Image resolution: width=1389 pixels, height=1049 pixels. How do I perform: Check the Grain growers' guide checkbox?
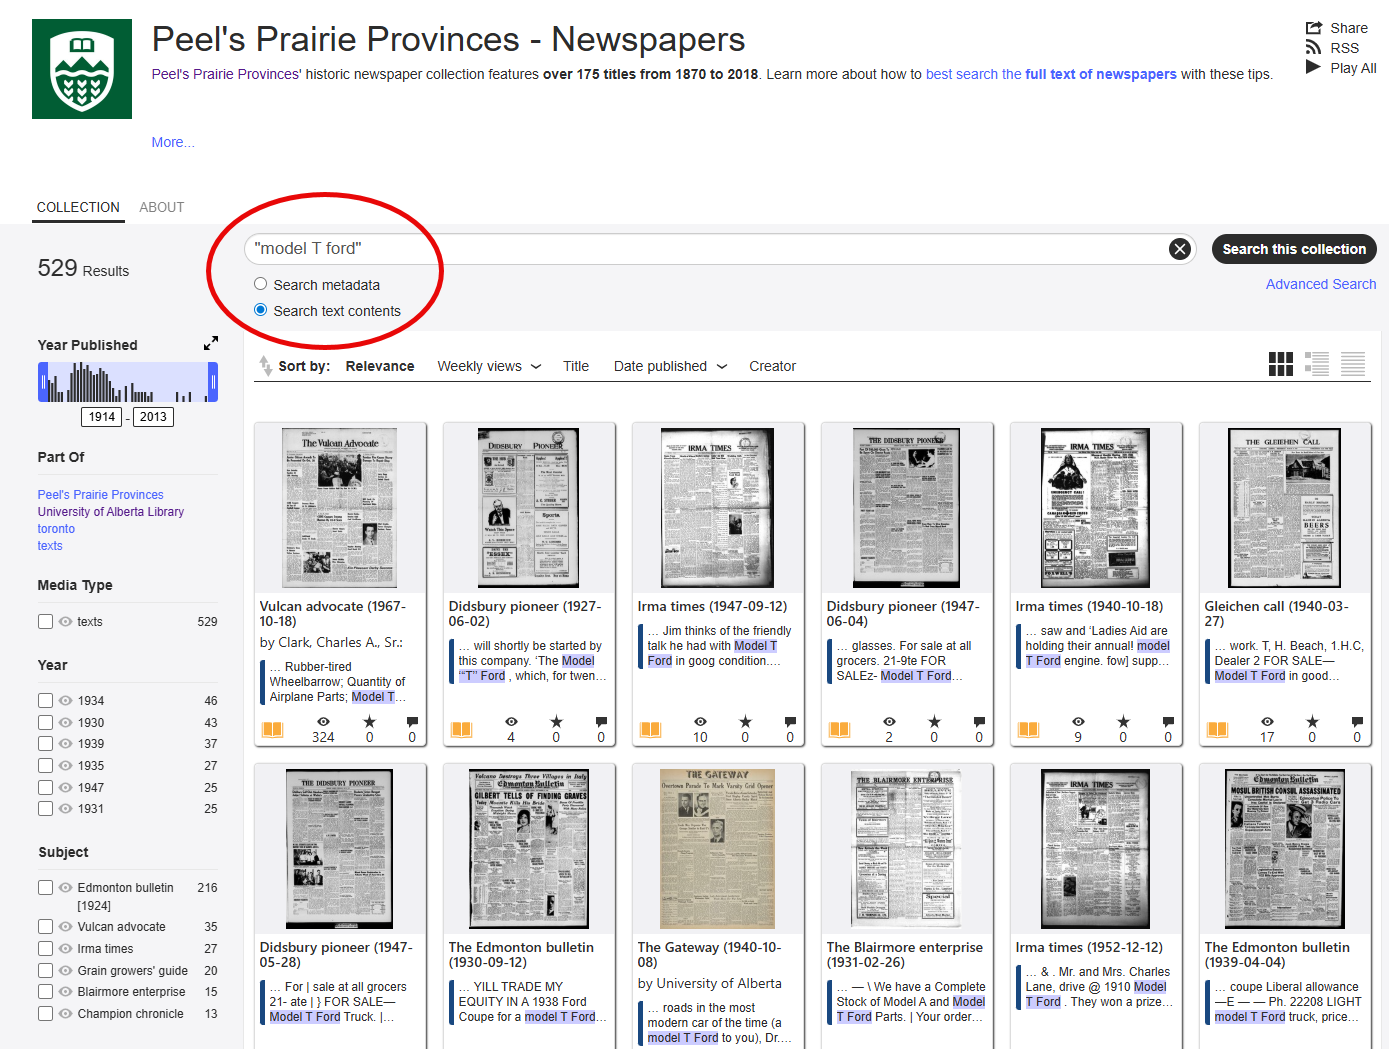[45, 970]
